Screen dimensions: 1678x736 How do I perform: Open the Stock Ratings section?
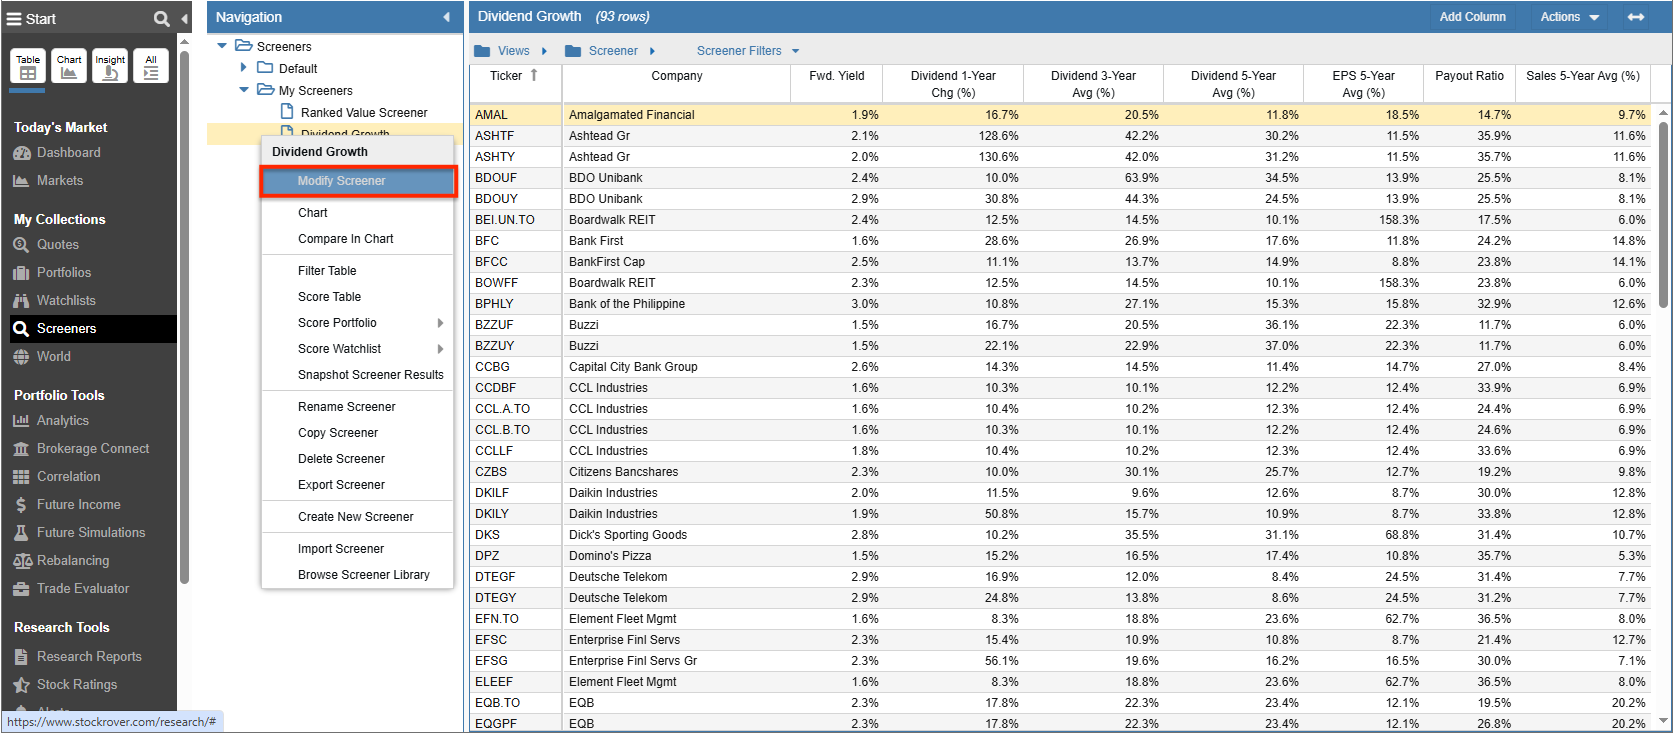point(76,685)
